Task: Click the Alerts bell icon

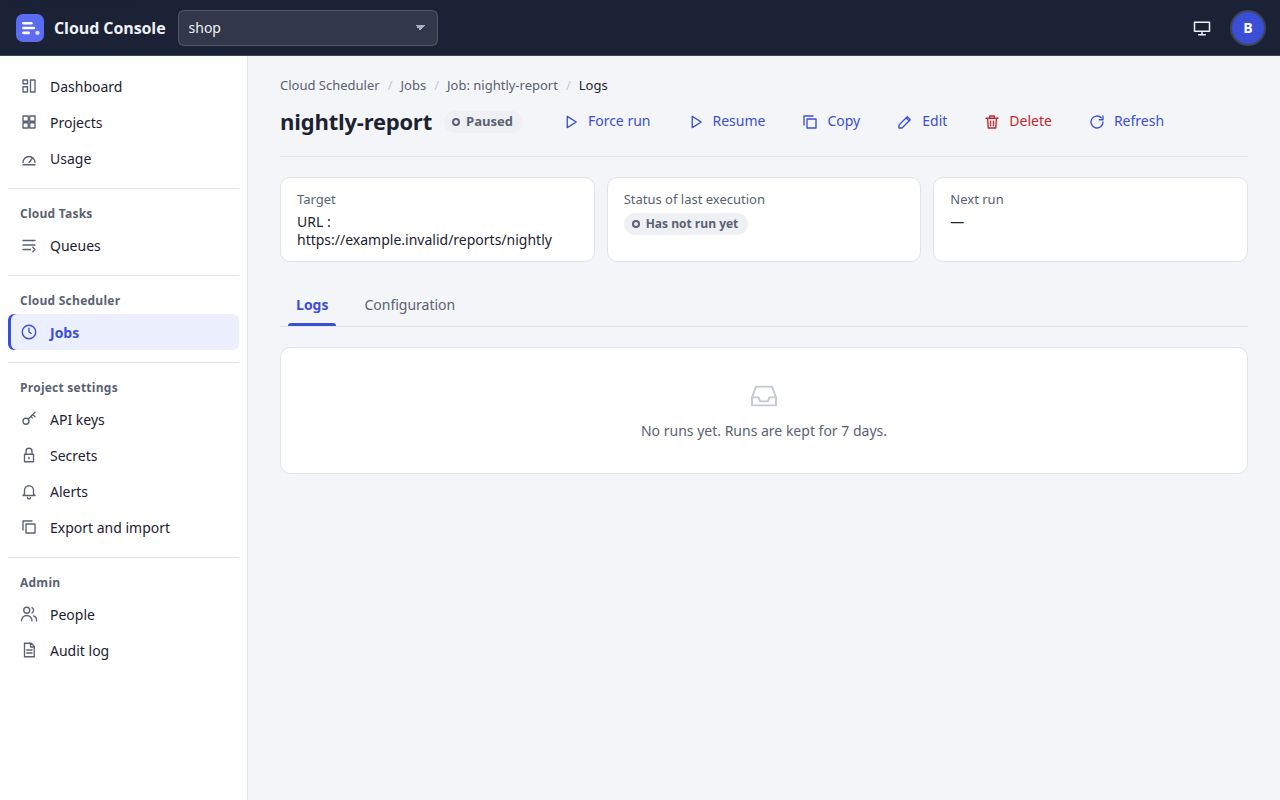Action: point(29,492)
